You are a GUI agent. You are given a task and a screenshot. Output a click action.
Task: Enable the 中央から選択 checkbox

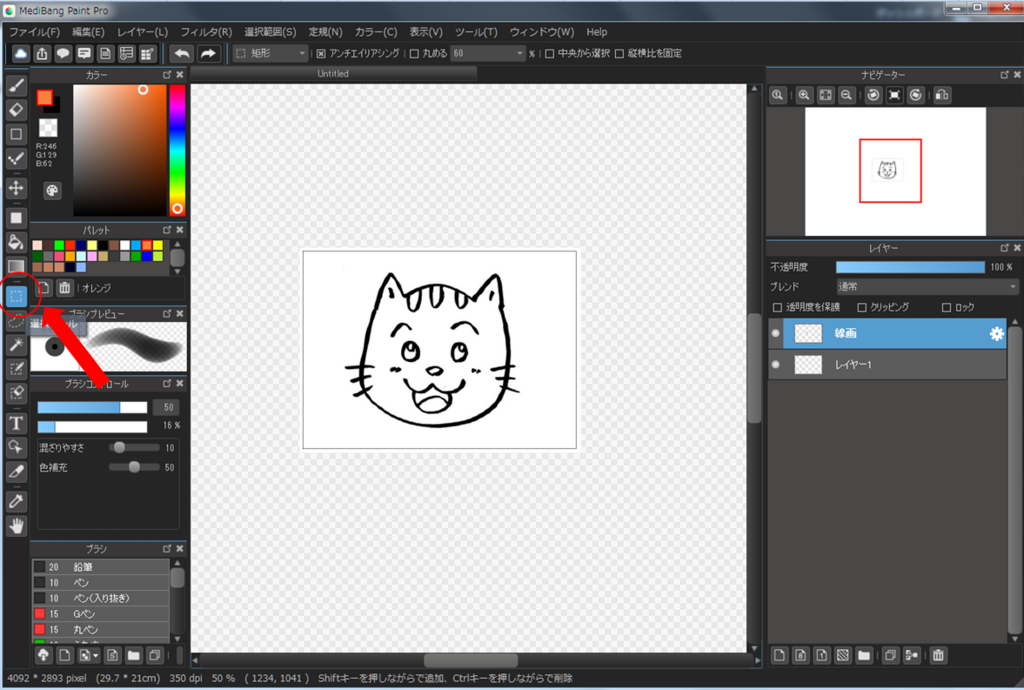(549, 54)
